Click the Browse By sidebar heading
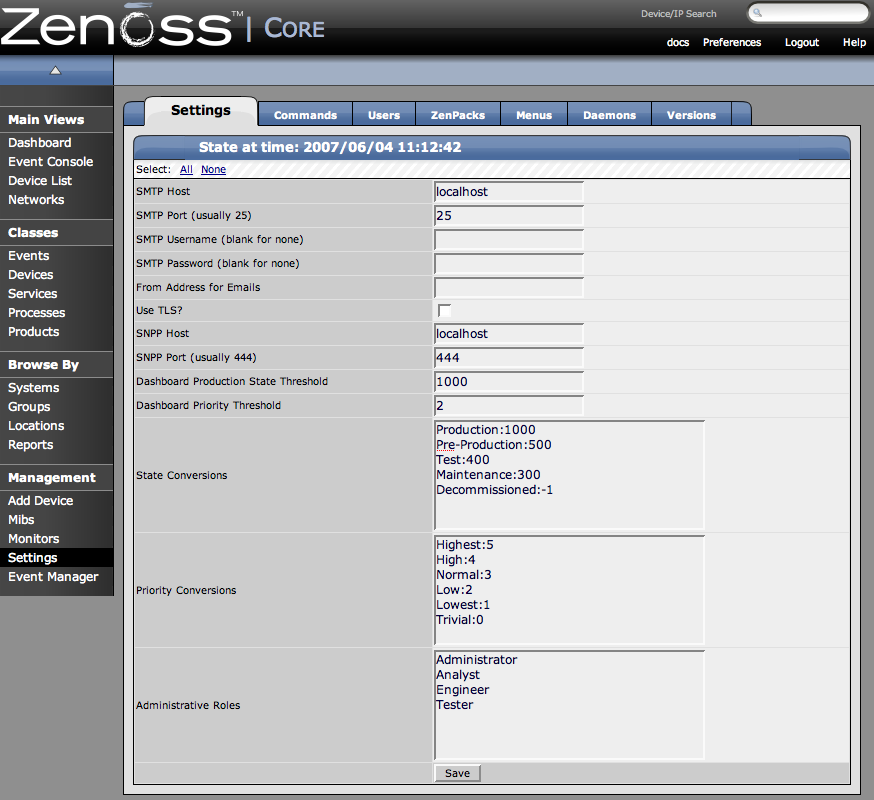The image size is (874, 800). pos(43,365)
